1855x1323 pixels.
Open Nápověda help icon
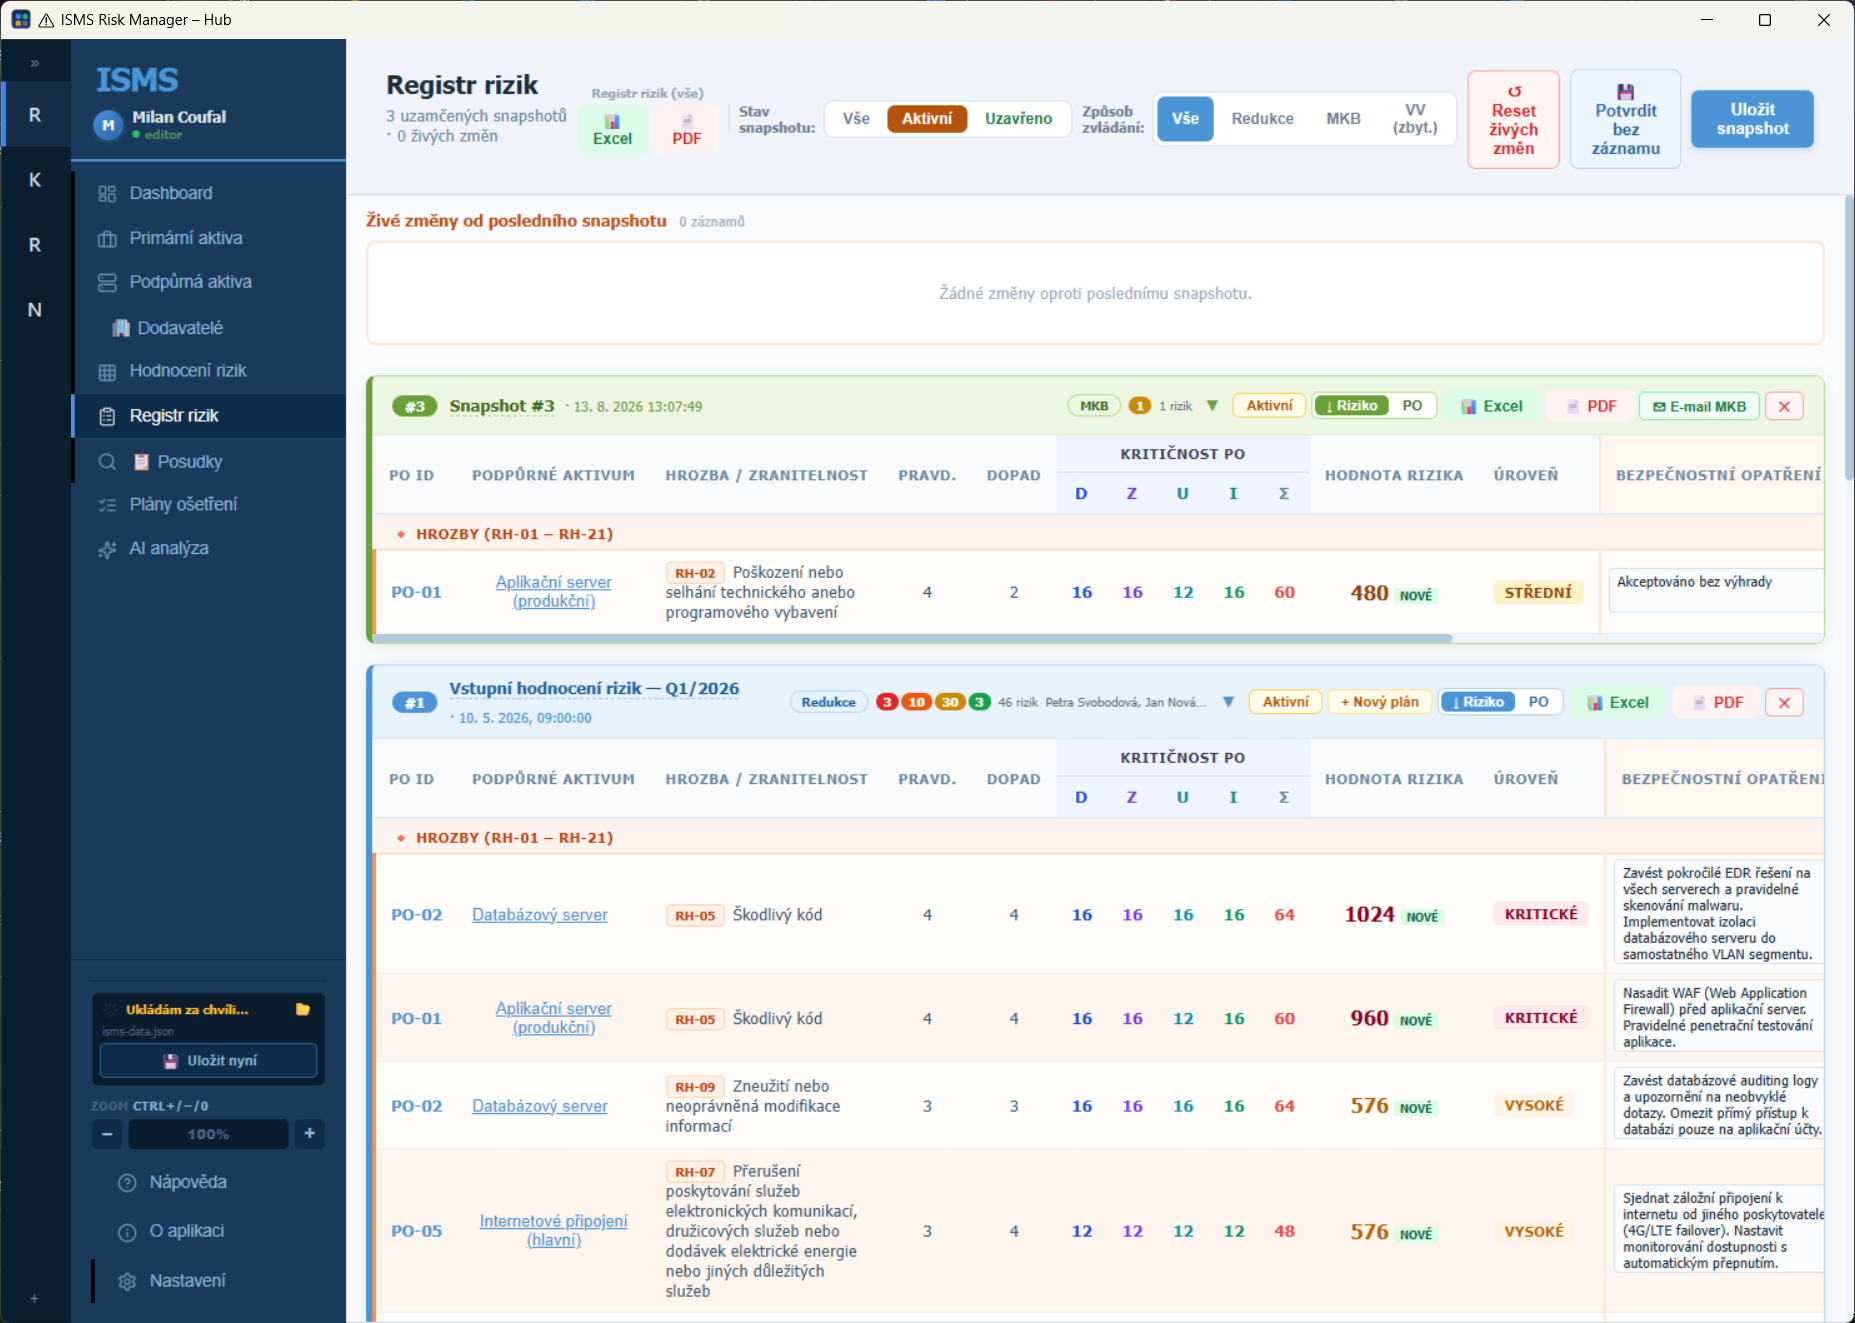point(127,1183)
